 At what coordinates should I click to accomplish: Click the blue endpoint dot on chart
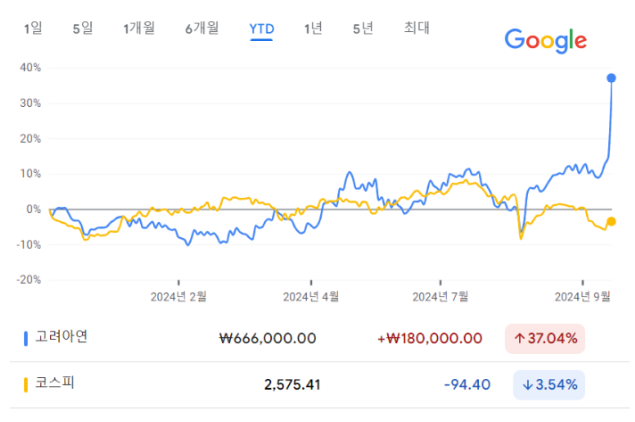click(x=611, y=78)
